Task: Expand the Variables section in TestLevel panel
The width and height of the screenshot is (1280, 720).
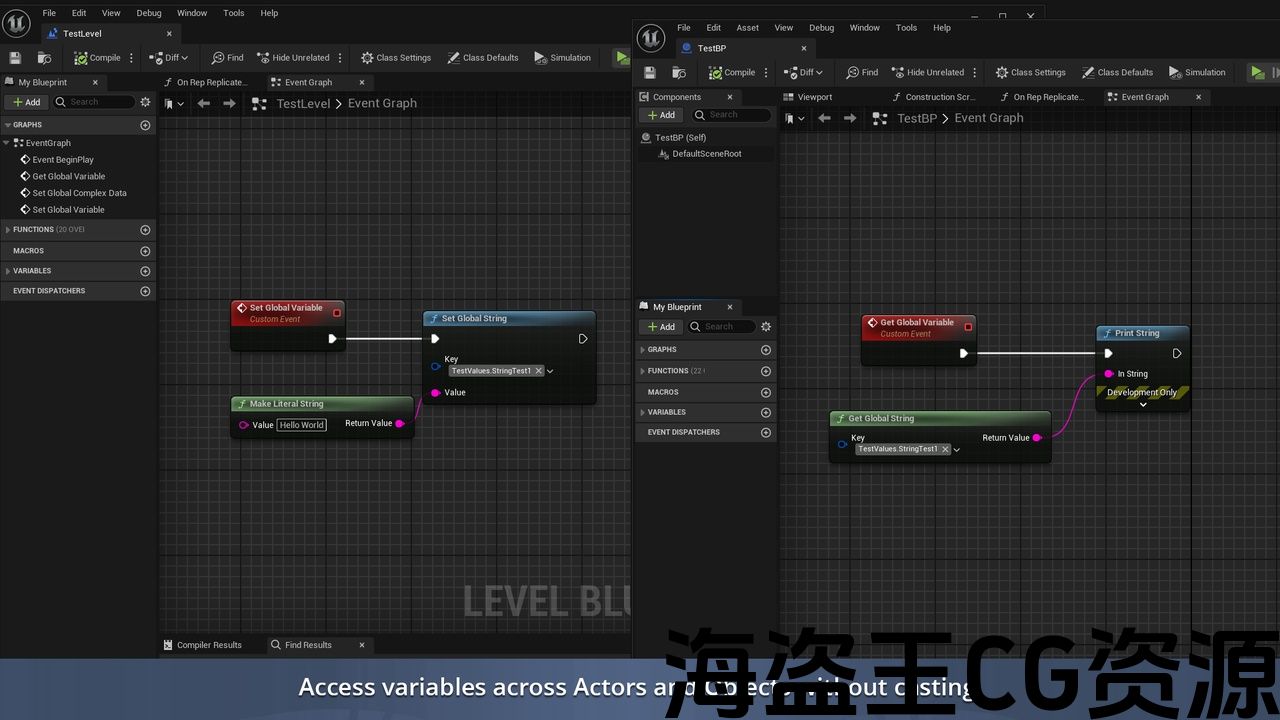Action: (x=8, y=271)
